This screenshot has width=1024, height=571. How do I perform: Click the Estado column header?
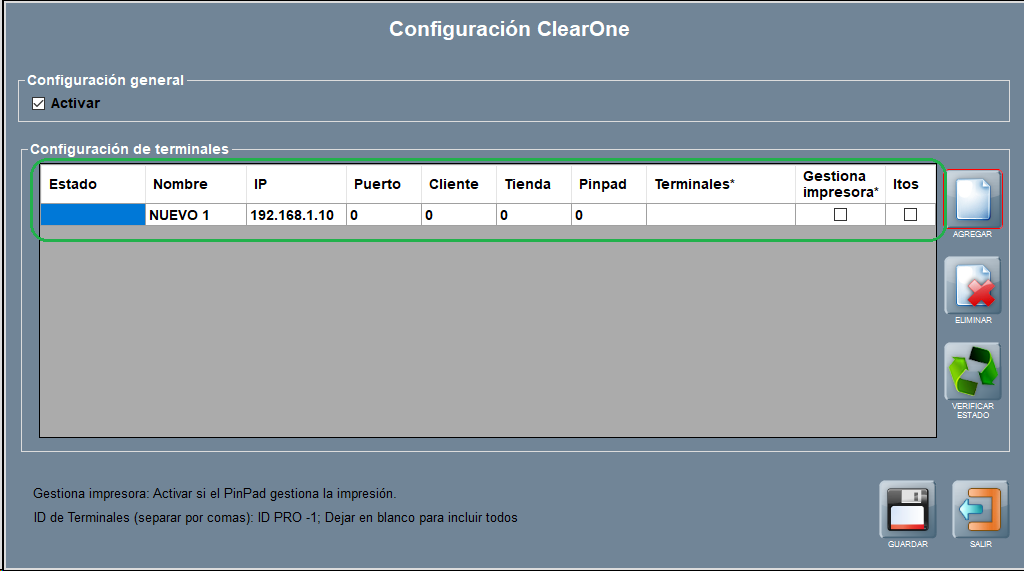click(x=92, y=184)
